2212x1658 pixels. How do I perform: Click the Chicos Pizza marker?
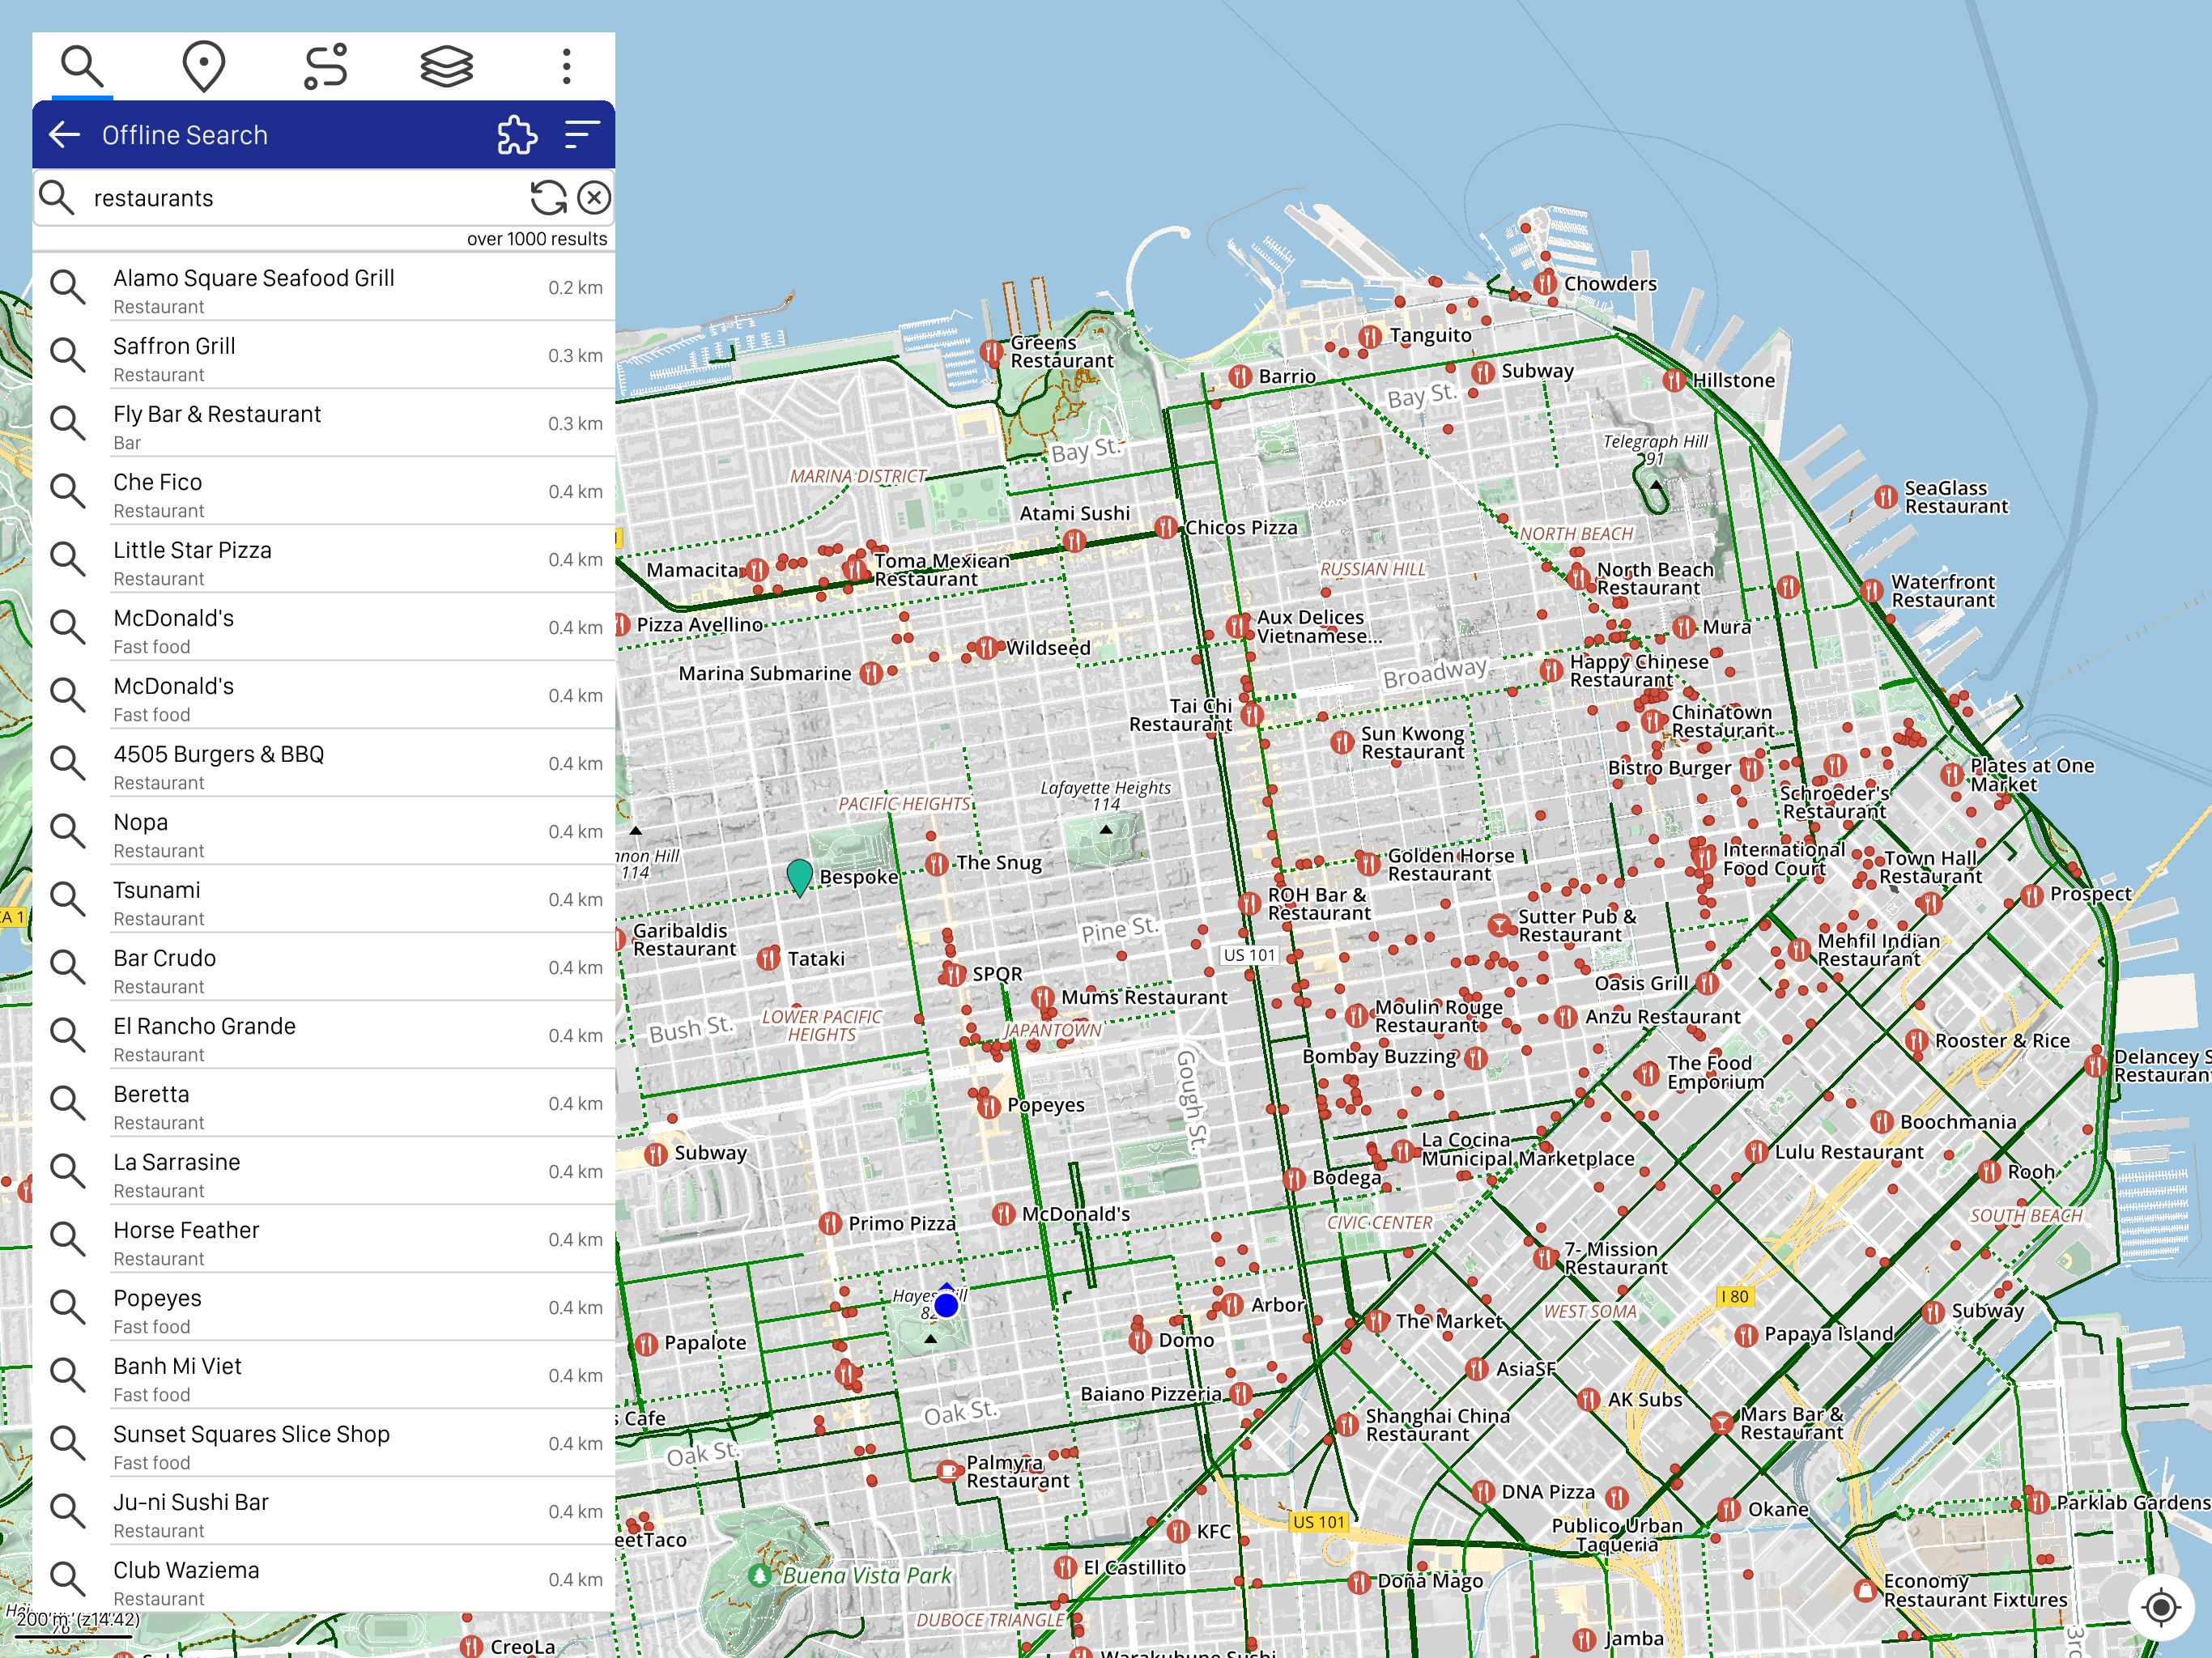pos(1166,527)
